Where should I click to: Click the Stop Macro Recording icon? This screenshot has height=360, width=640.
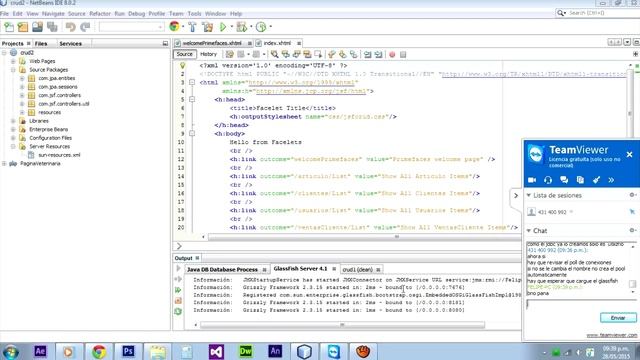pos(403,54)
